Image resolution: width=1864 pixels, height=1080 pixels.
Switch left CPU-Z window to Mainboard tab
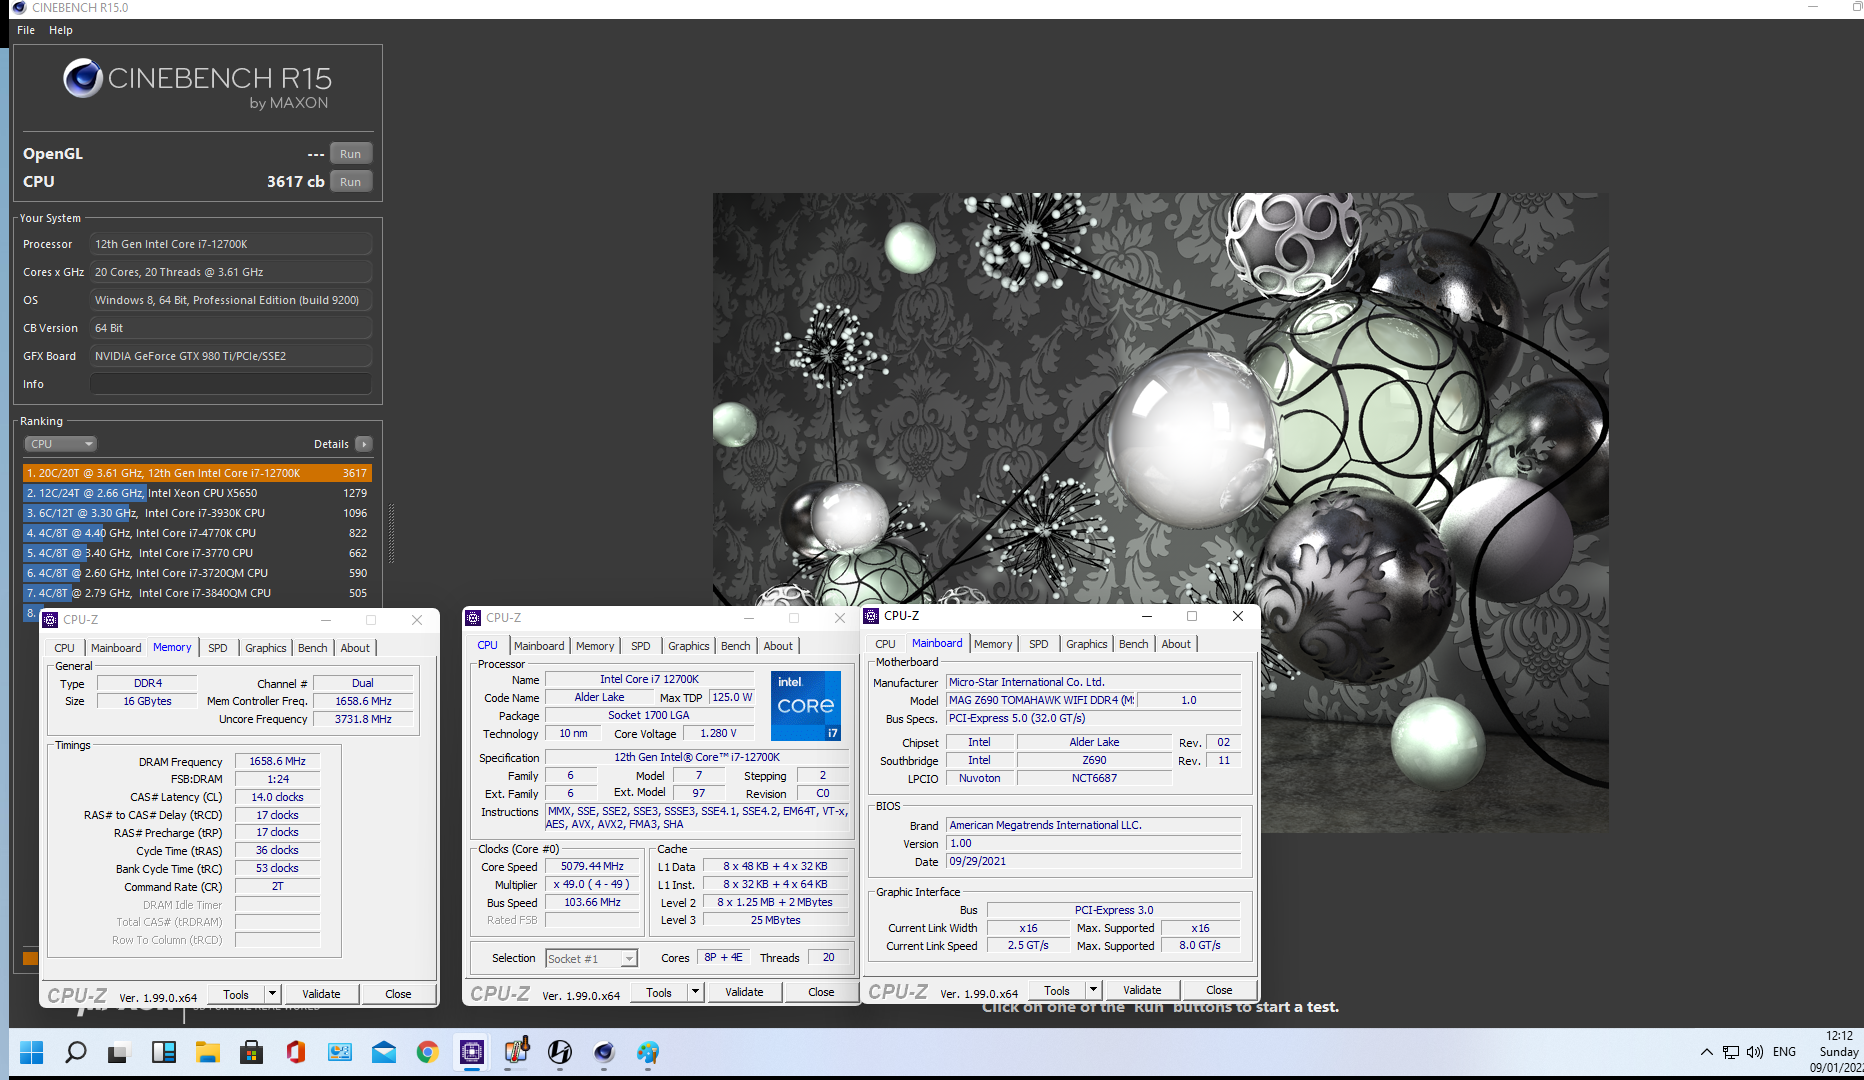pos(116,648)
